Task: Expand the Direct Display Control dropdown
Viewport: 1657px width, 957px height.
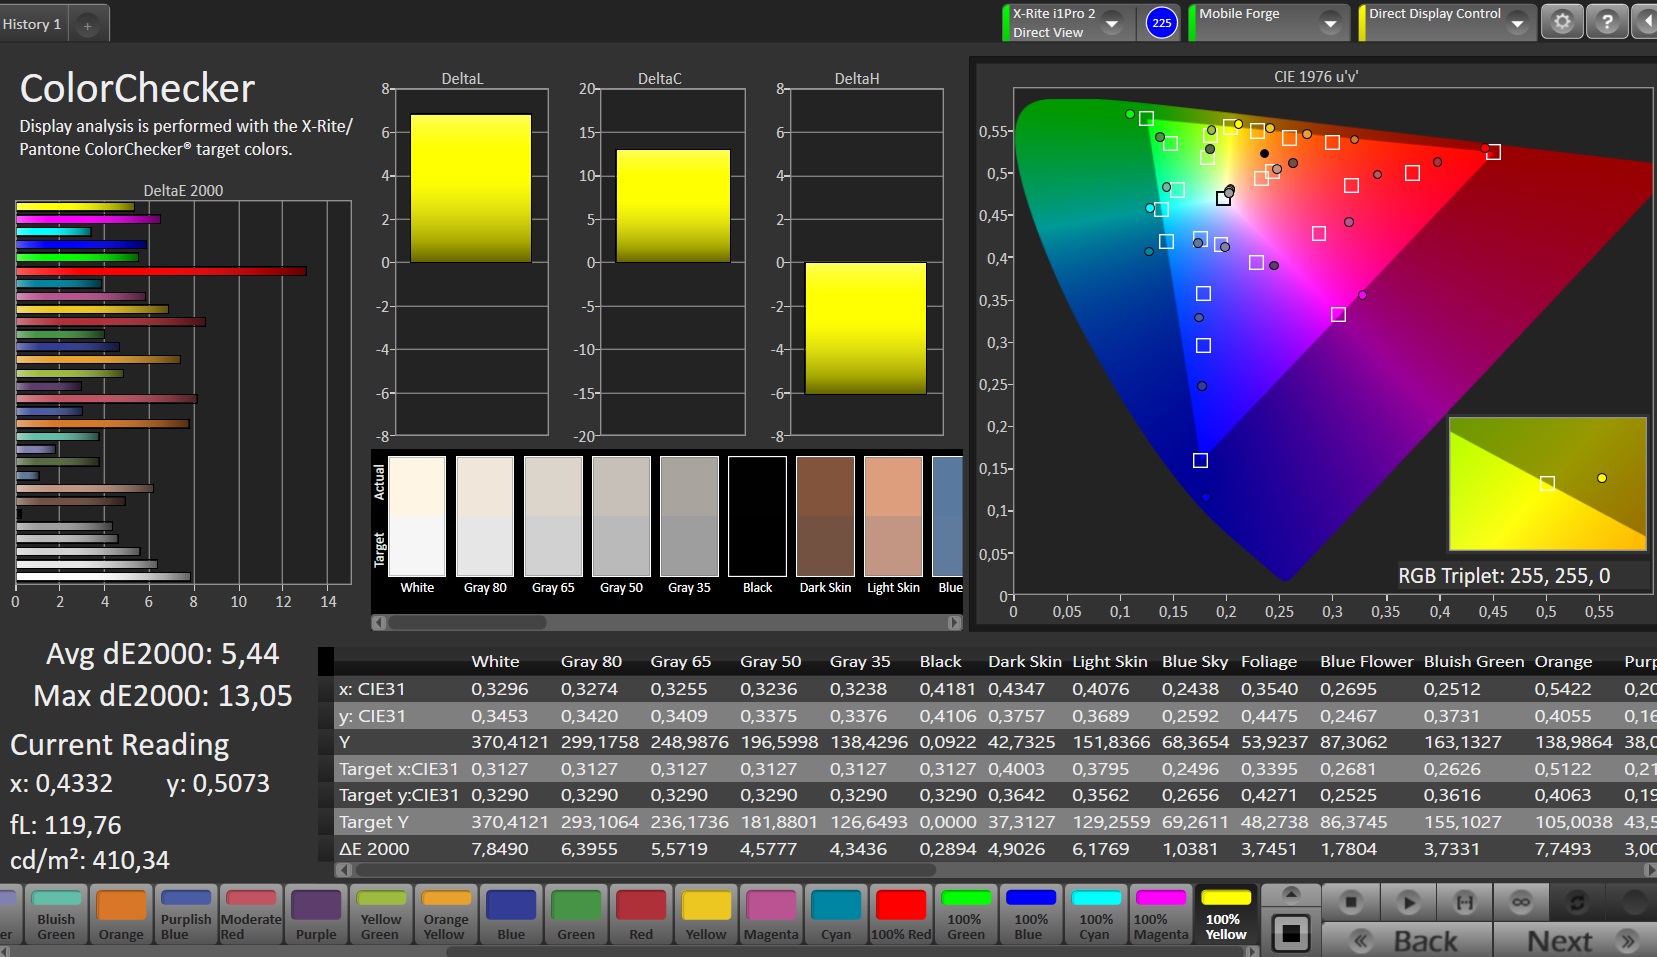Action: [1517, 23]
